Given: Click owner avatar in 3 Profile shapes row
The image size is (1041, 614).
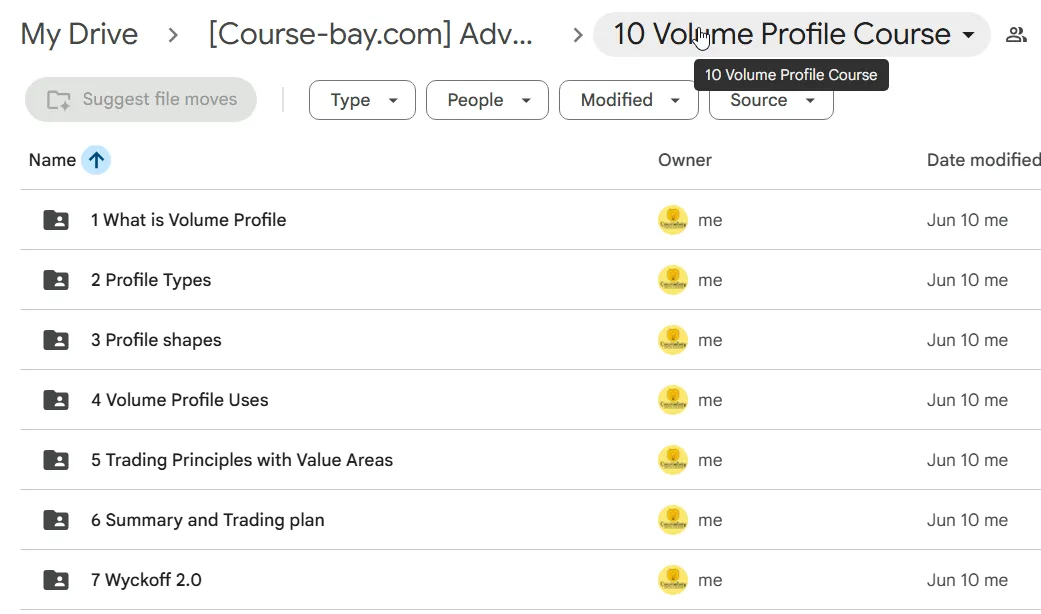Looking at the screenshot, I should click(673, 340).
